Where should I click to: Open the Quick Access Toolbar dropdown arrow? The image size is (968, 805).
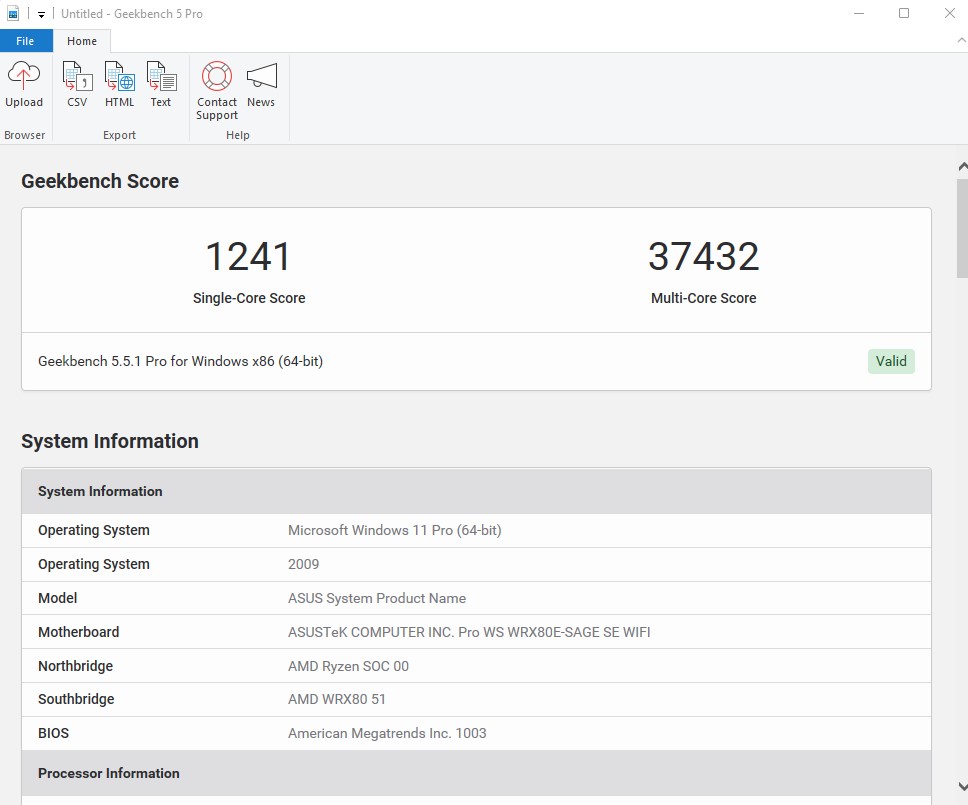click(41, 14)
